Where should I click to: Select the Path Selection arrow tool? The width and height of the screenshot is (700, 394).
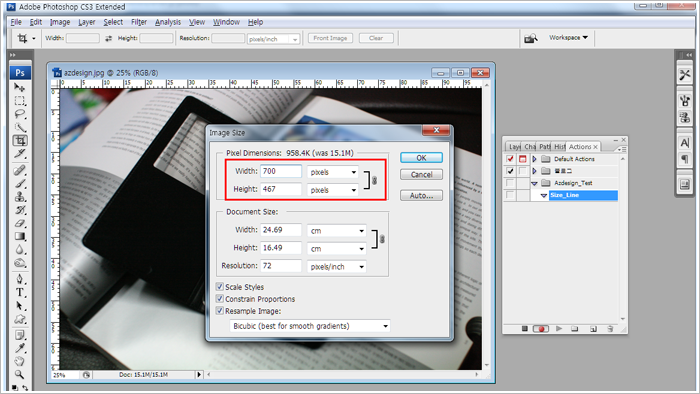[x=20, y=306]
